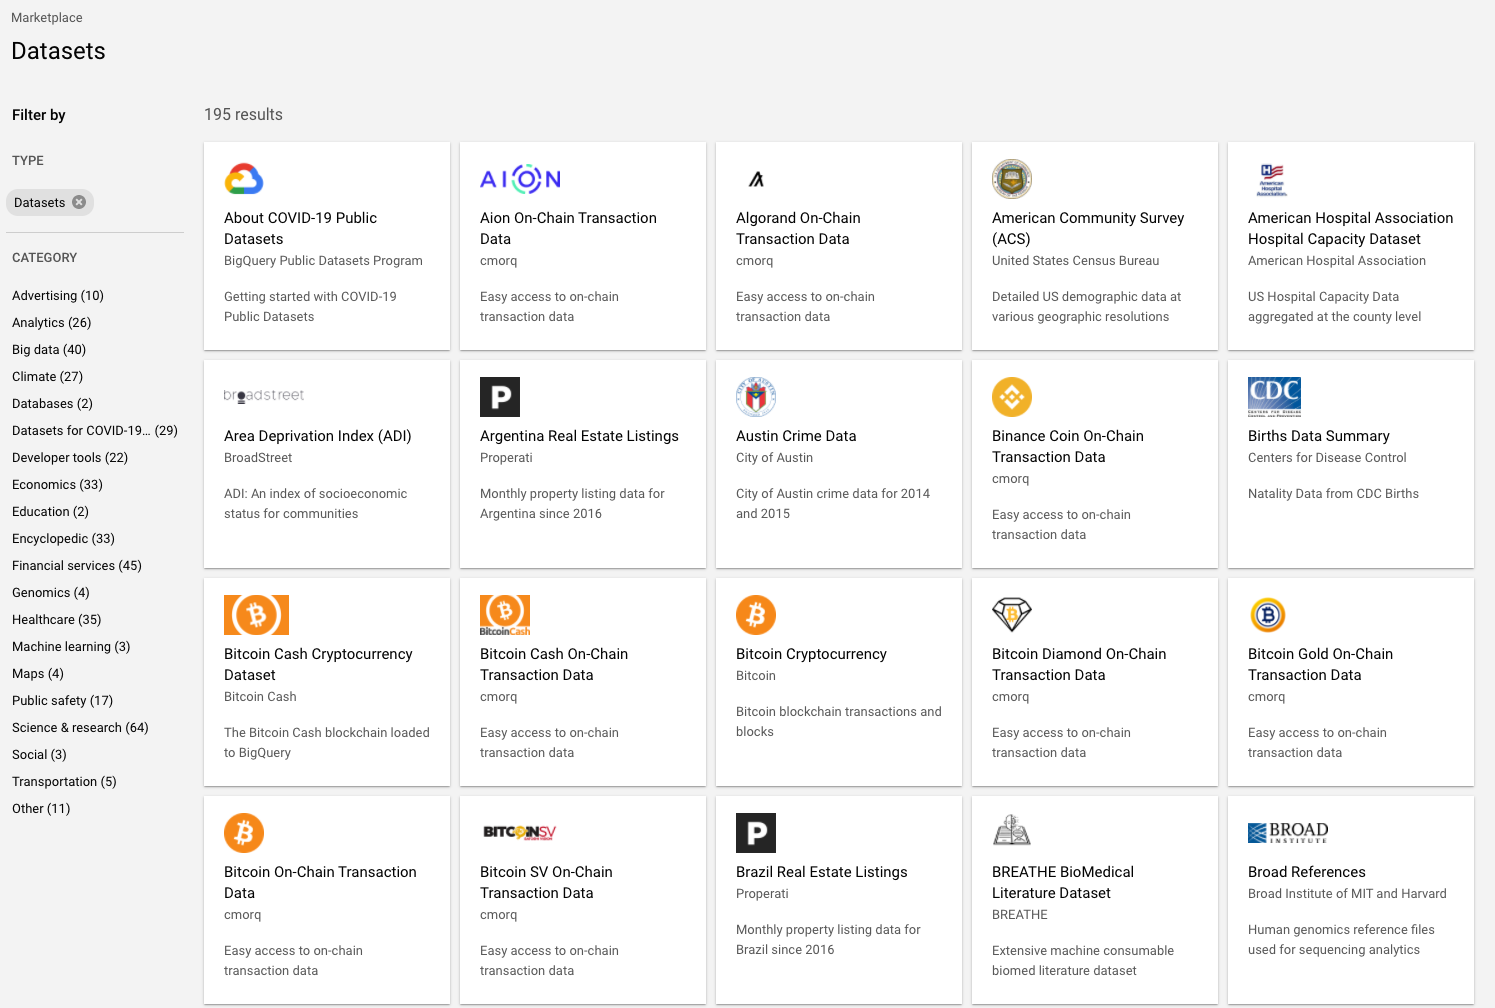Click 'Natality Data from CDC Births' description

[x=1333, y=494]
